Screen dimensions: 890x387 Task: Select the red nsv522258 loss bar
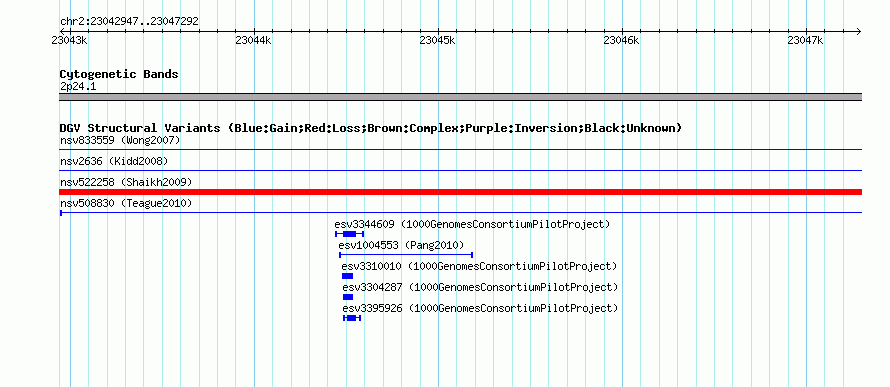(460, 192)
